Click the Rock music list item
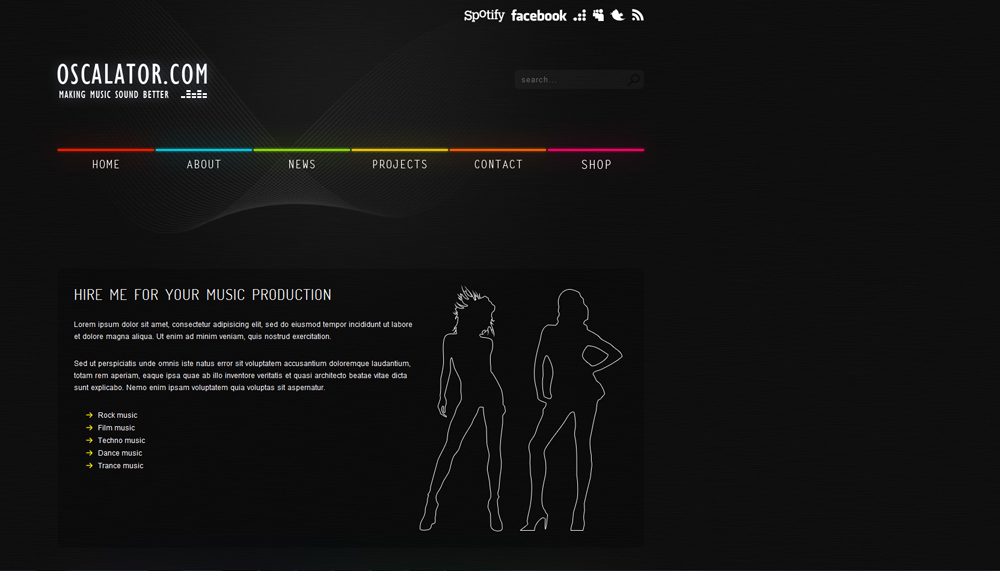Screen dimensions: 1000x571 117,415
